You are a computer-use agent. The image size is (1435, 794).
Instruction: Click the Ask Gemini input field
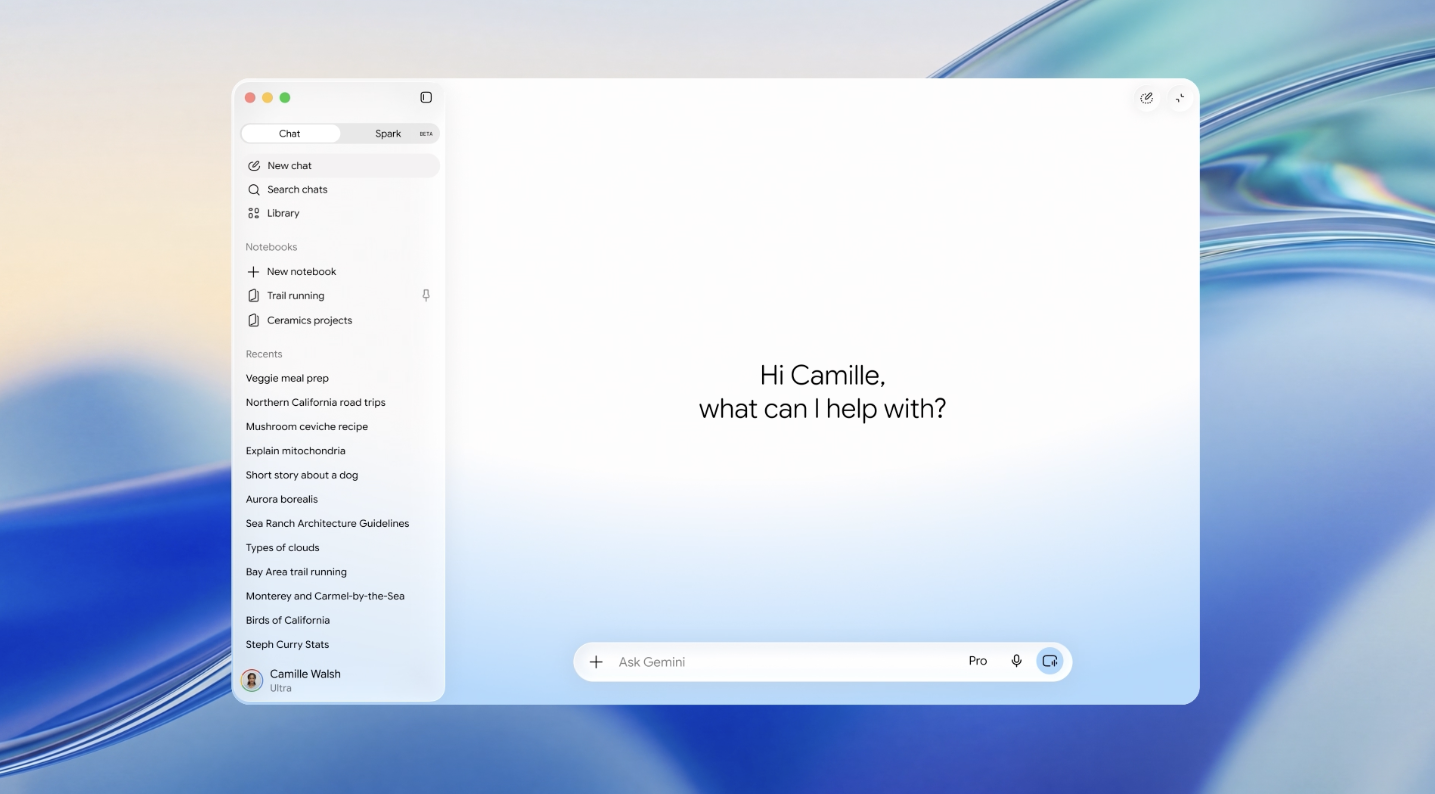pyautogui.click(x=785, y=662)
